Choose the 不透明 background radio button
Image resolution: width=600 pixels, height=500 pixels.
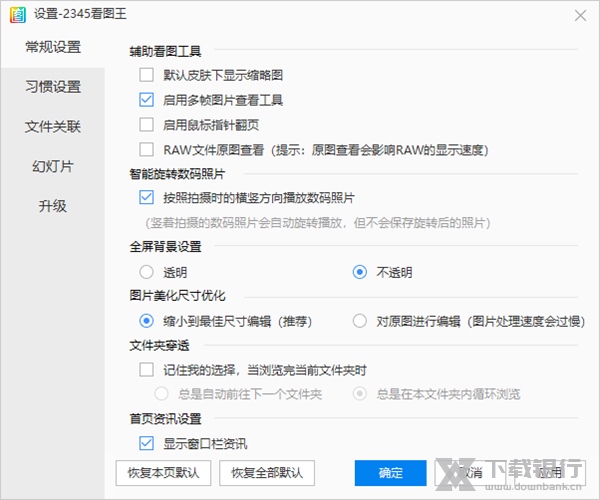coord(360,272)
